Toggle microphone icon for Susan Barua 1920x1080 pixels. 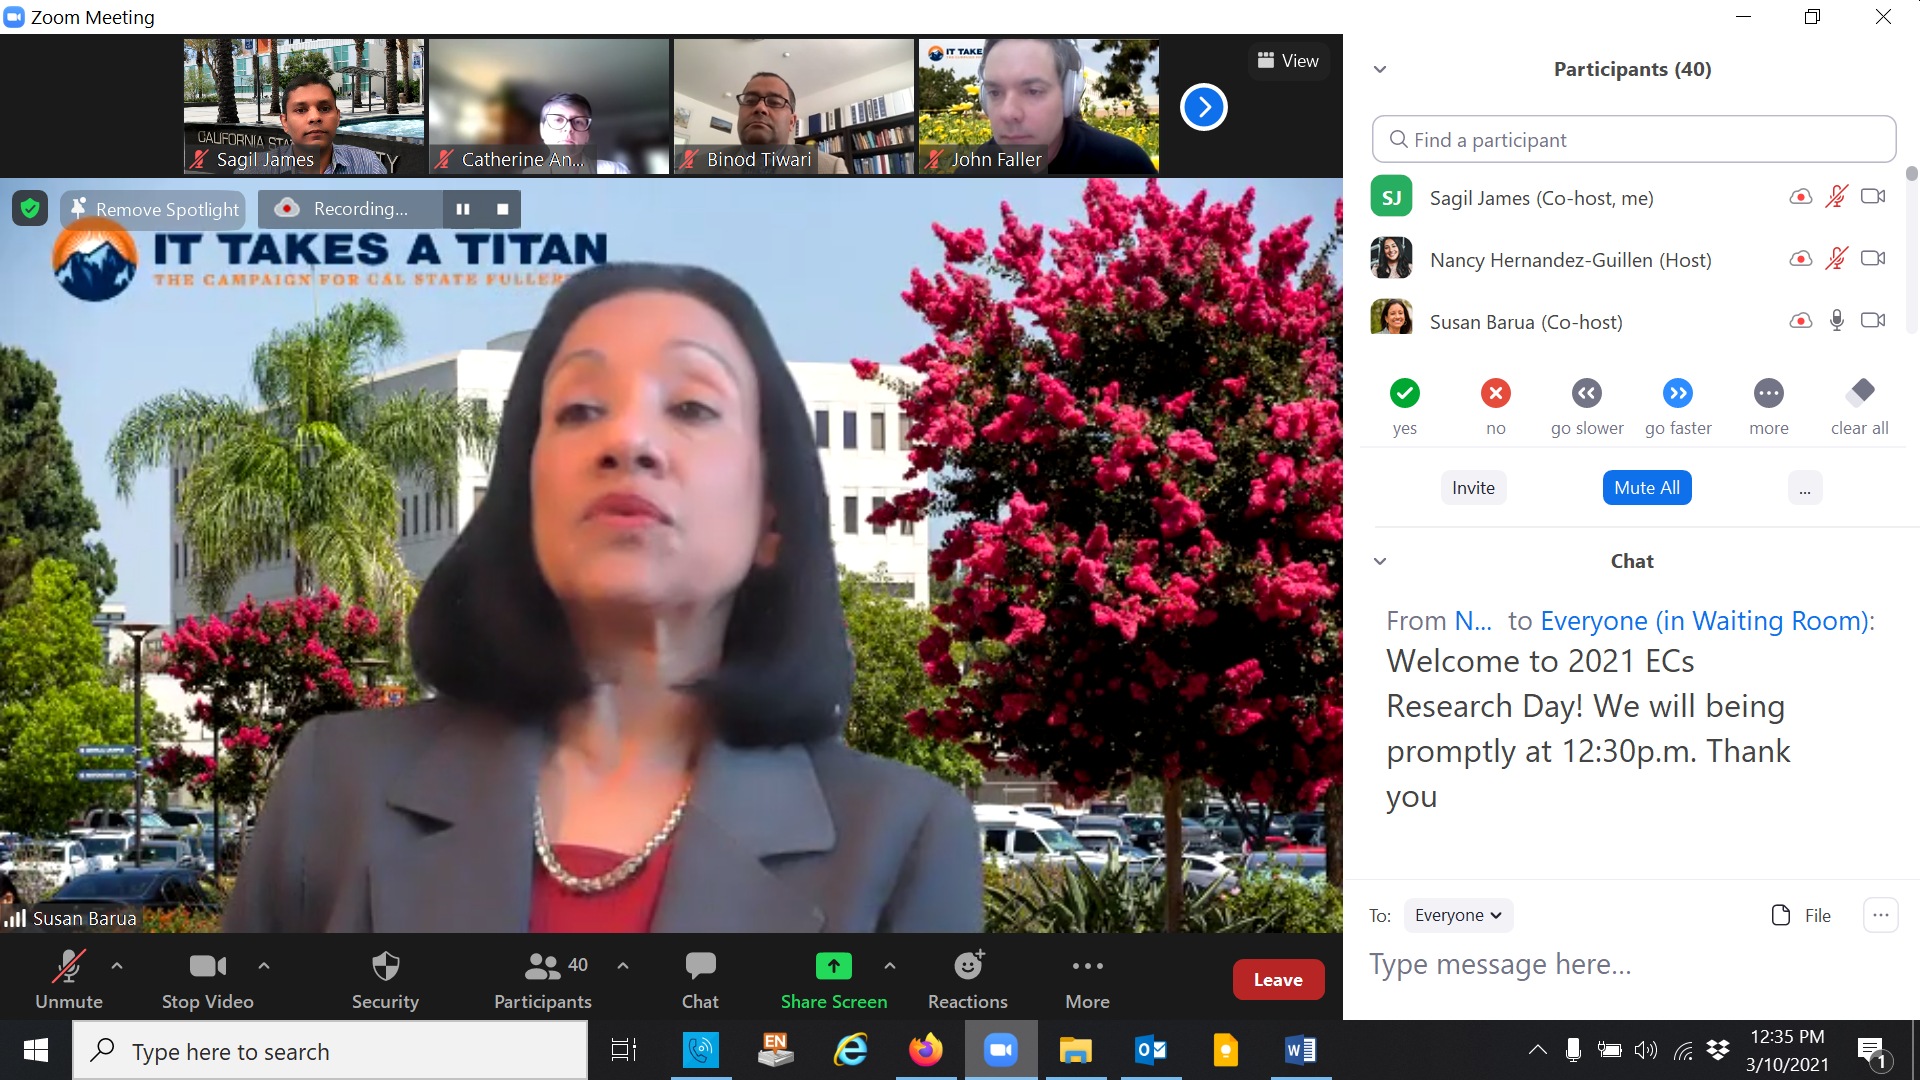pyautogui.click(x=1836, y=321)
